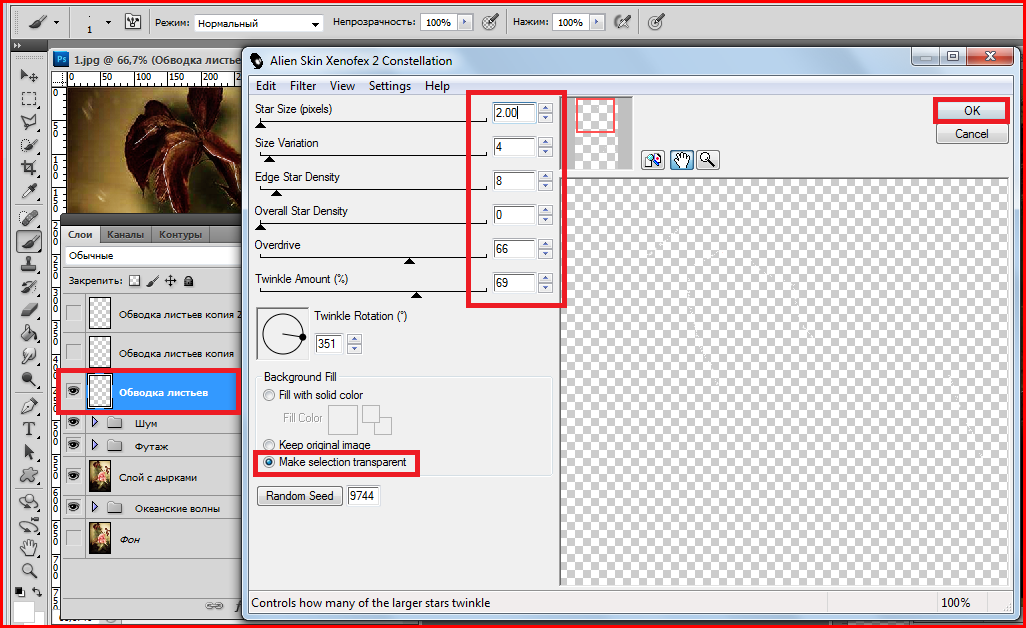Hide the Футаж group layer

click(x=73, y=445)
